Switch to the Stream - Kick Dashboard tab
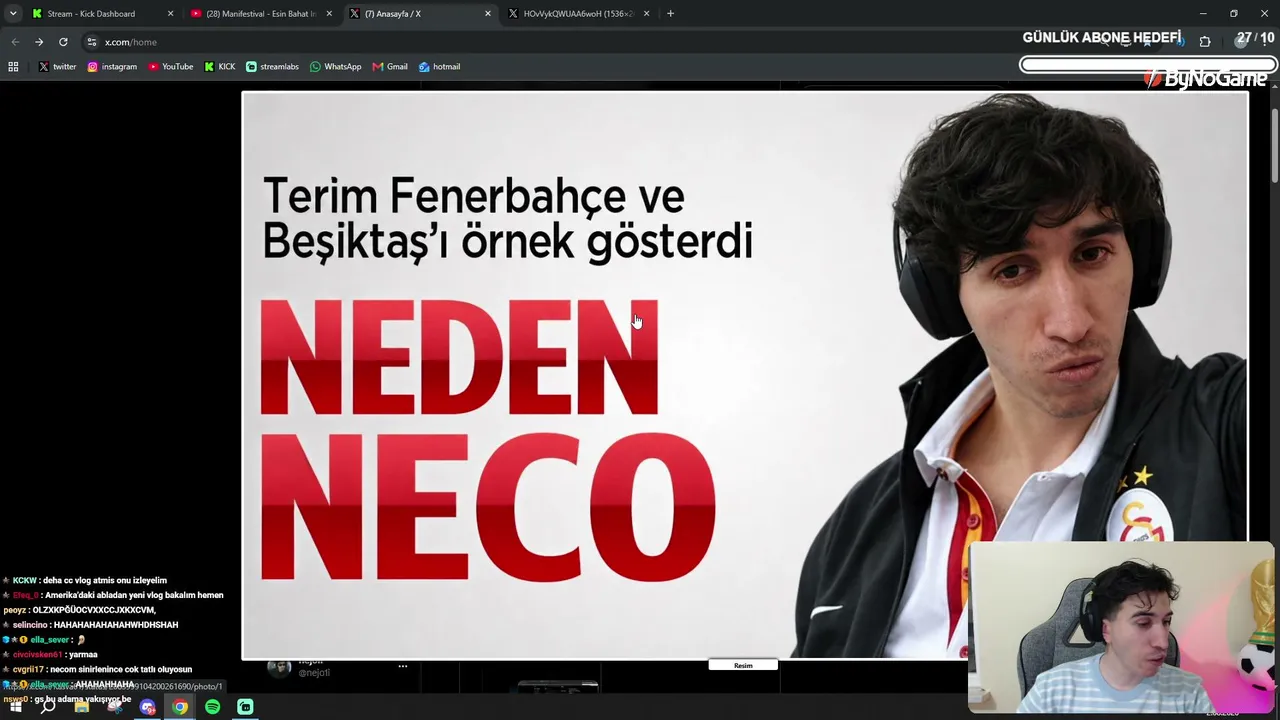The height and width of the screenshot is (720, 1280). [102, 14]
